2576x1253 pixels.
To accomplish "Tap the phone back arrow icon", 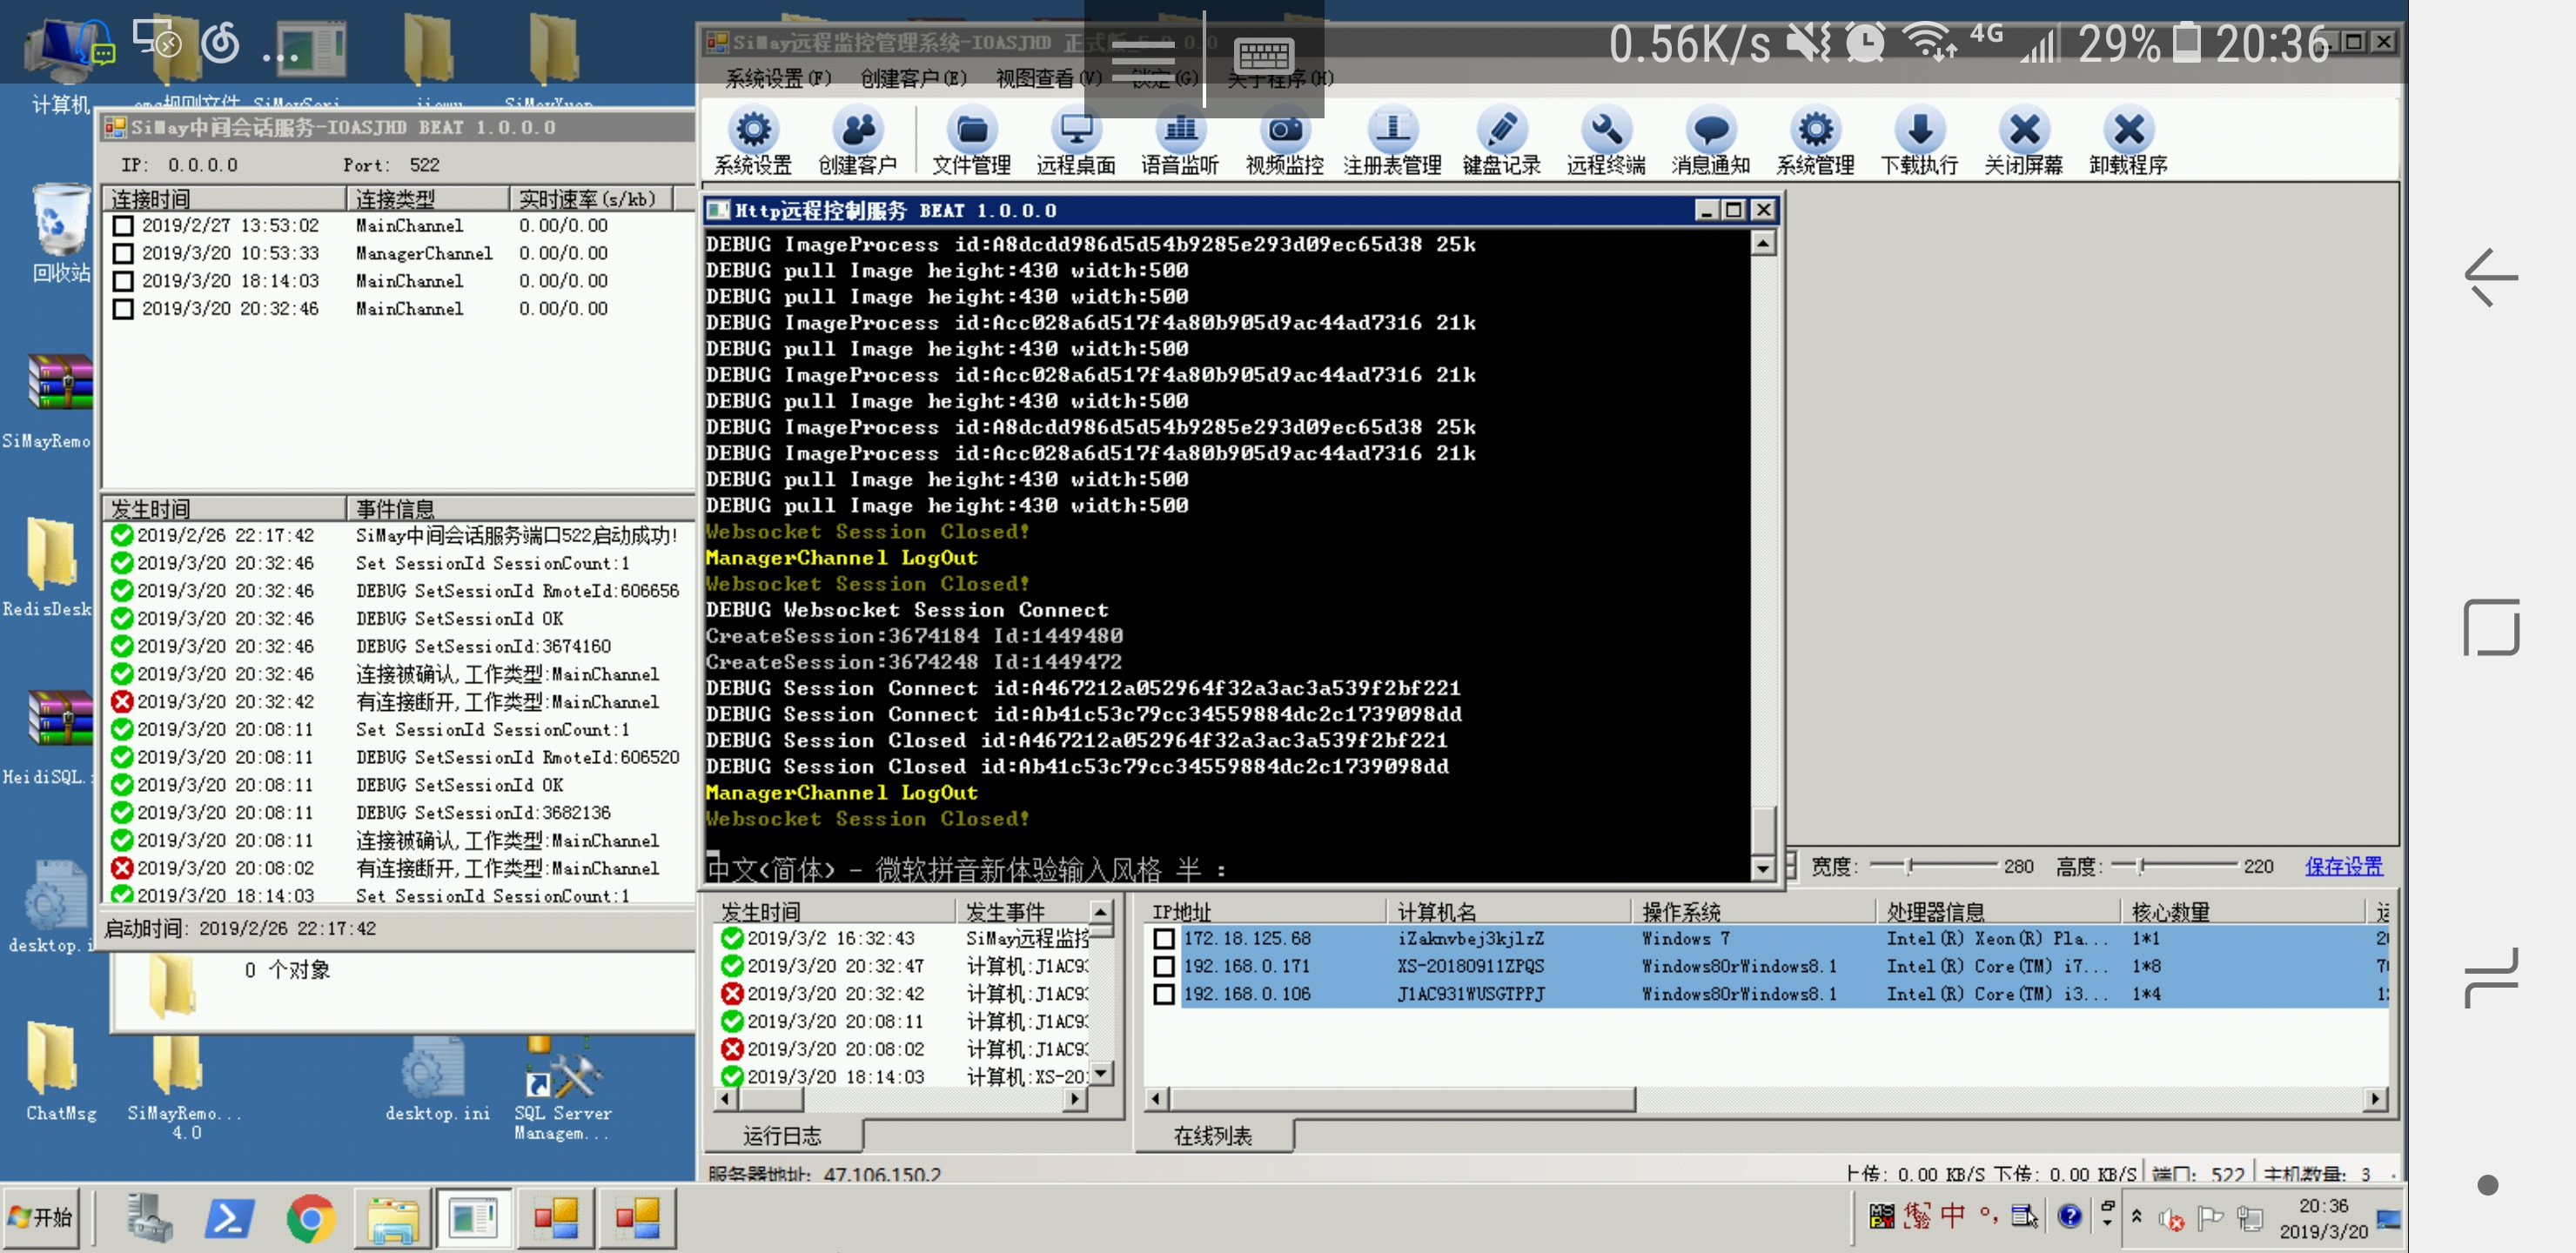I will coord(2490,277).
